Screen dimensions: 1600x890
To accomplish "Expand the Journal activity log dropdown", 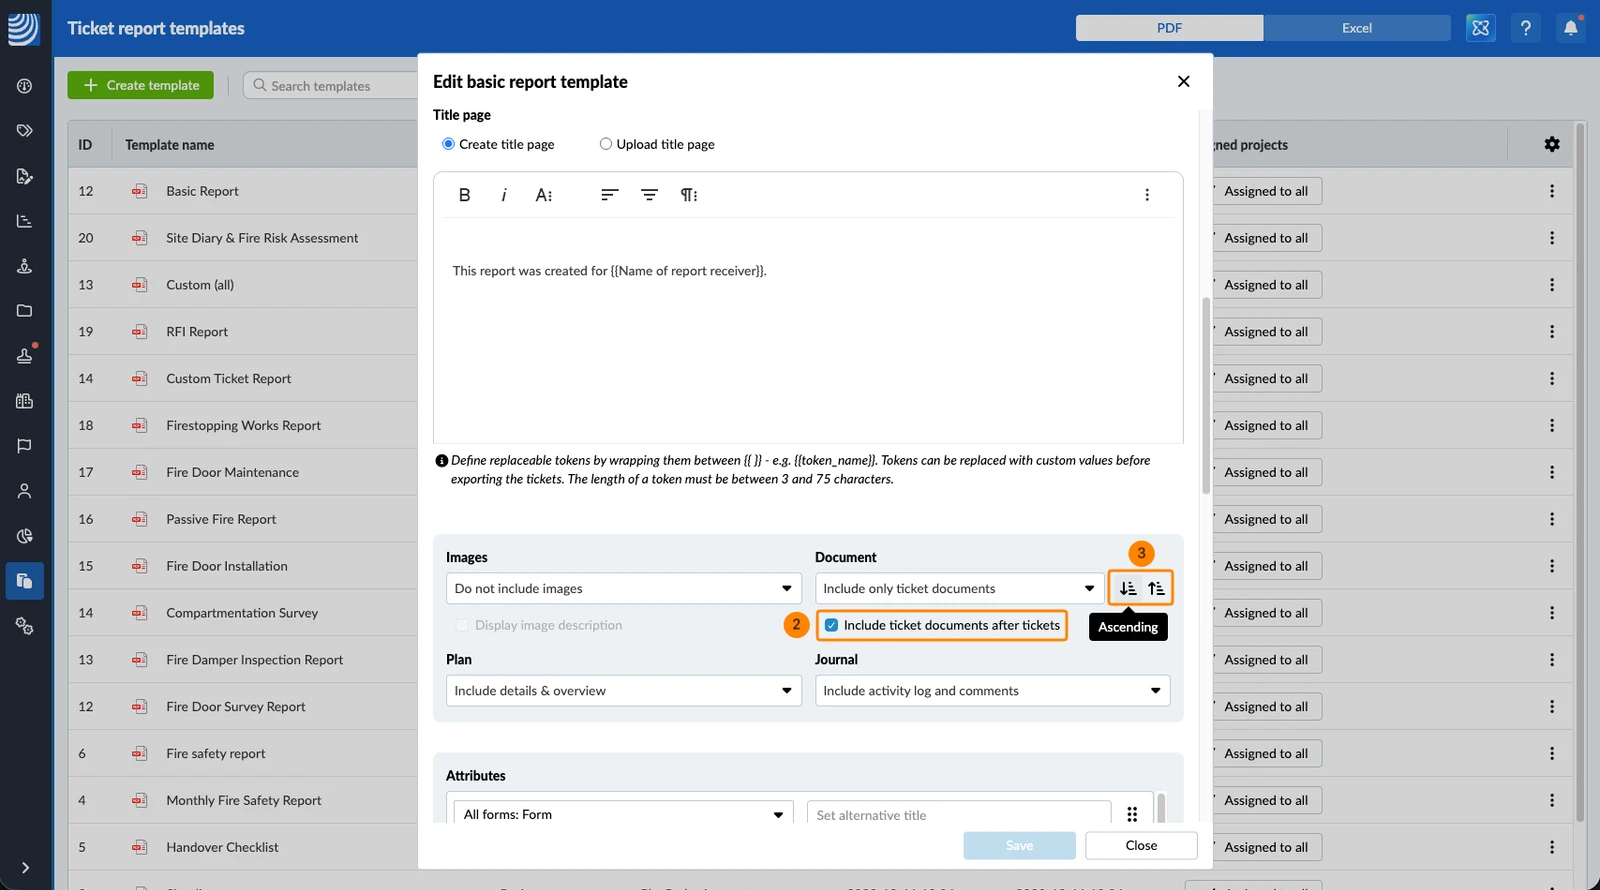I will point(992,691).
